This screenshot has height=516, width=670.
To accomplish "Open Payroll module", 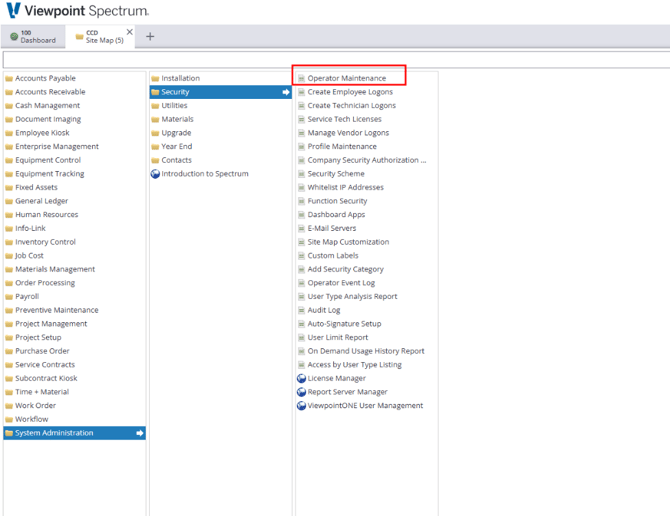I will tap(27, 296).
